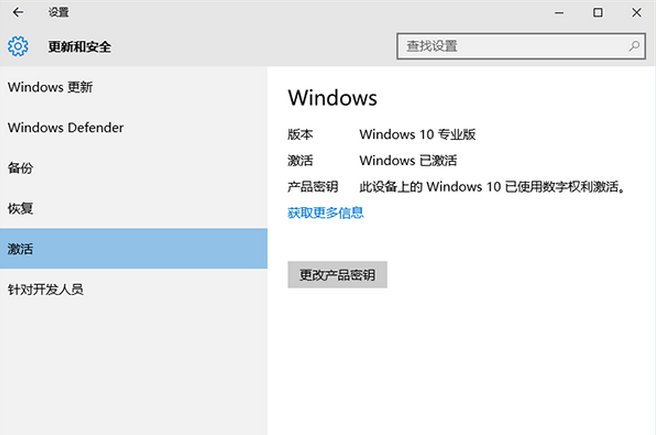
Task: Select 激活 in the sidebar
Action: 133,248
